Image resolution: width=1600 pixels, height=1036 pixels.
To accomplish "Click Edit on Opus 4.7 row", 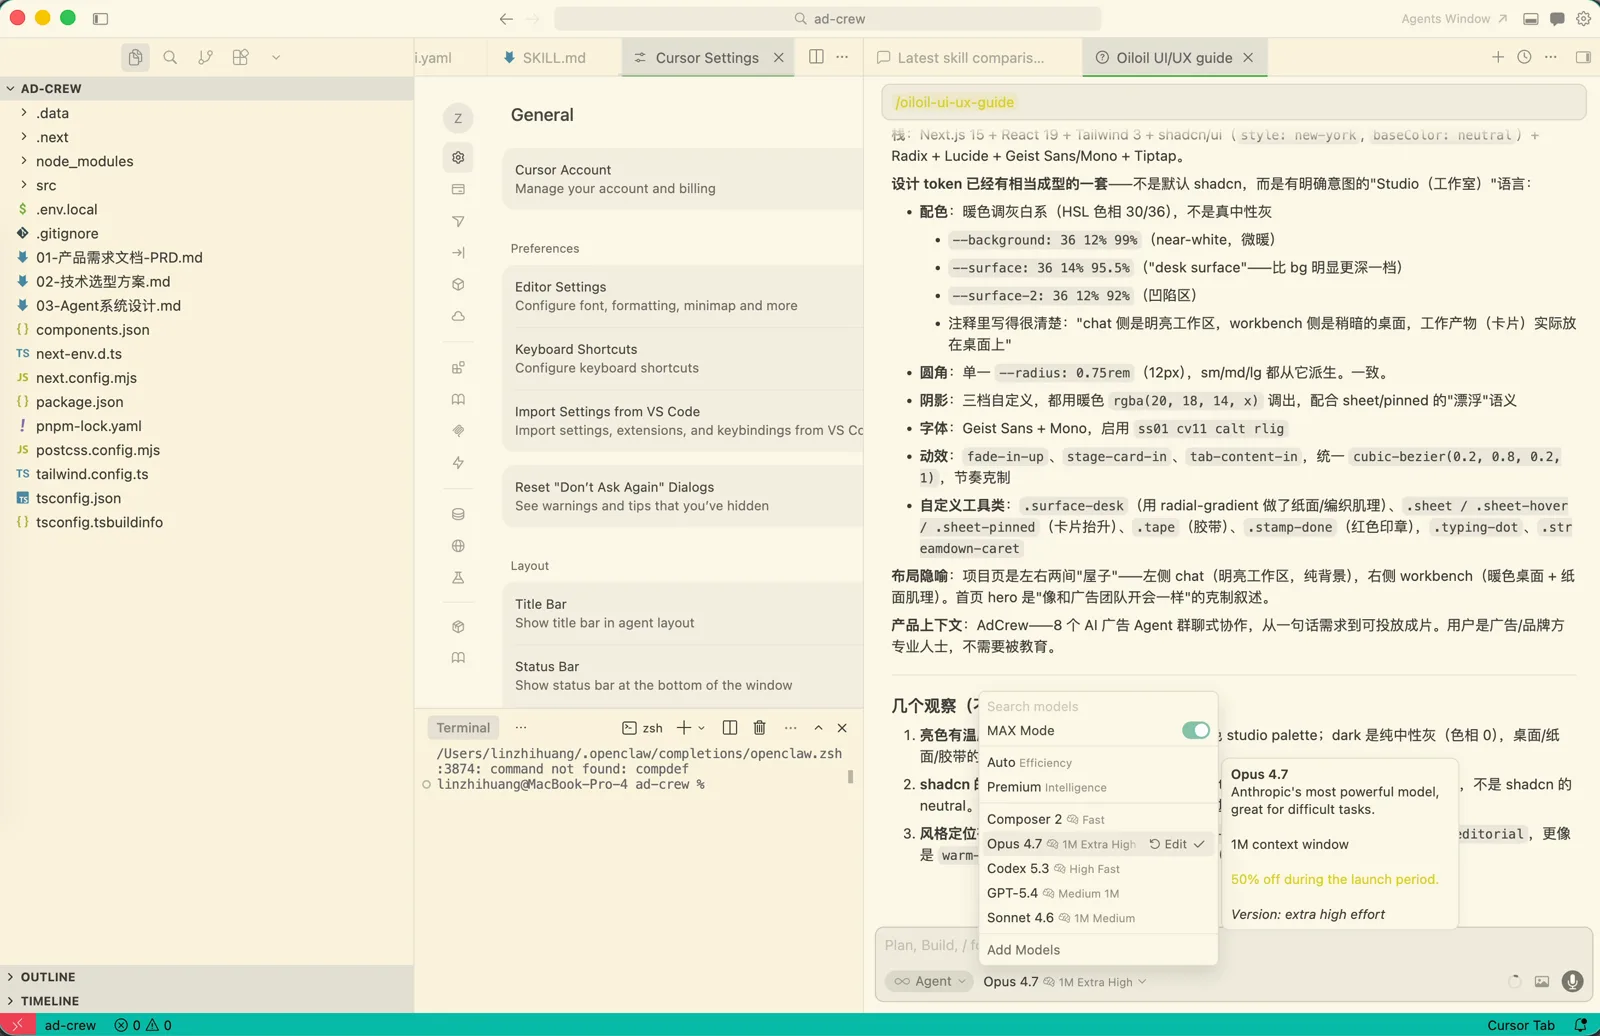I will click(x=1168, y=844).
